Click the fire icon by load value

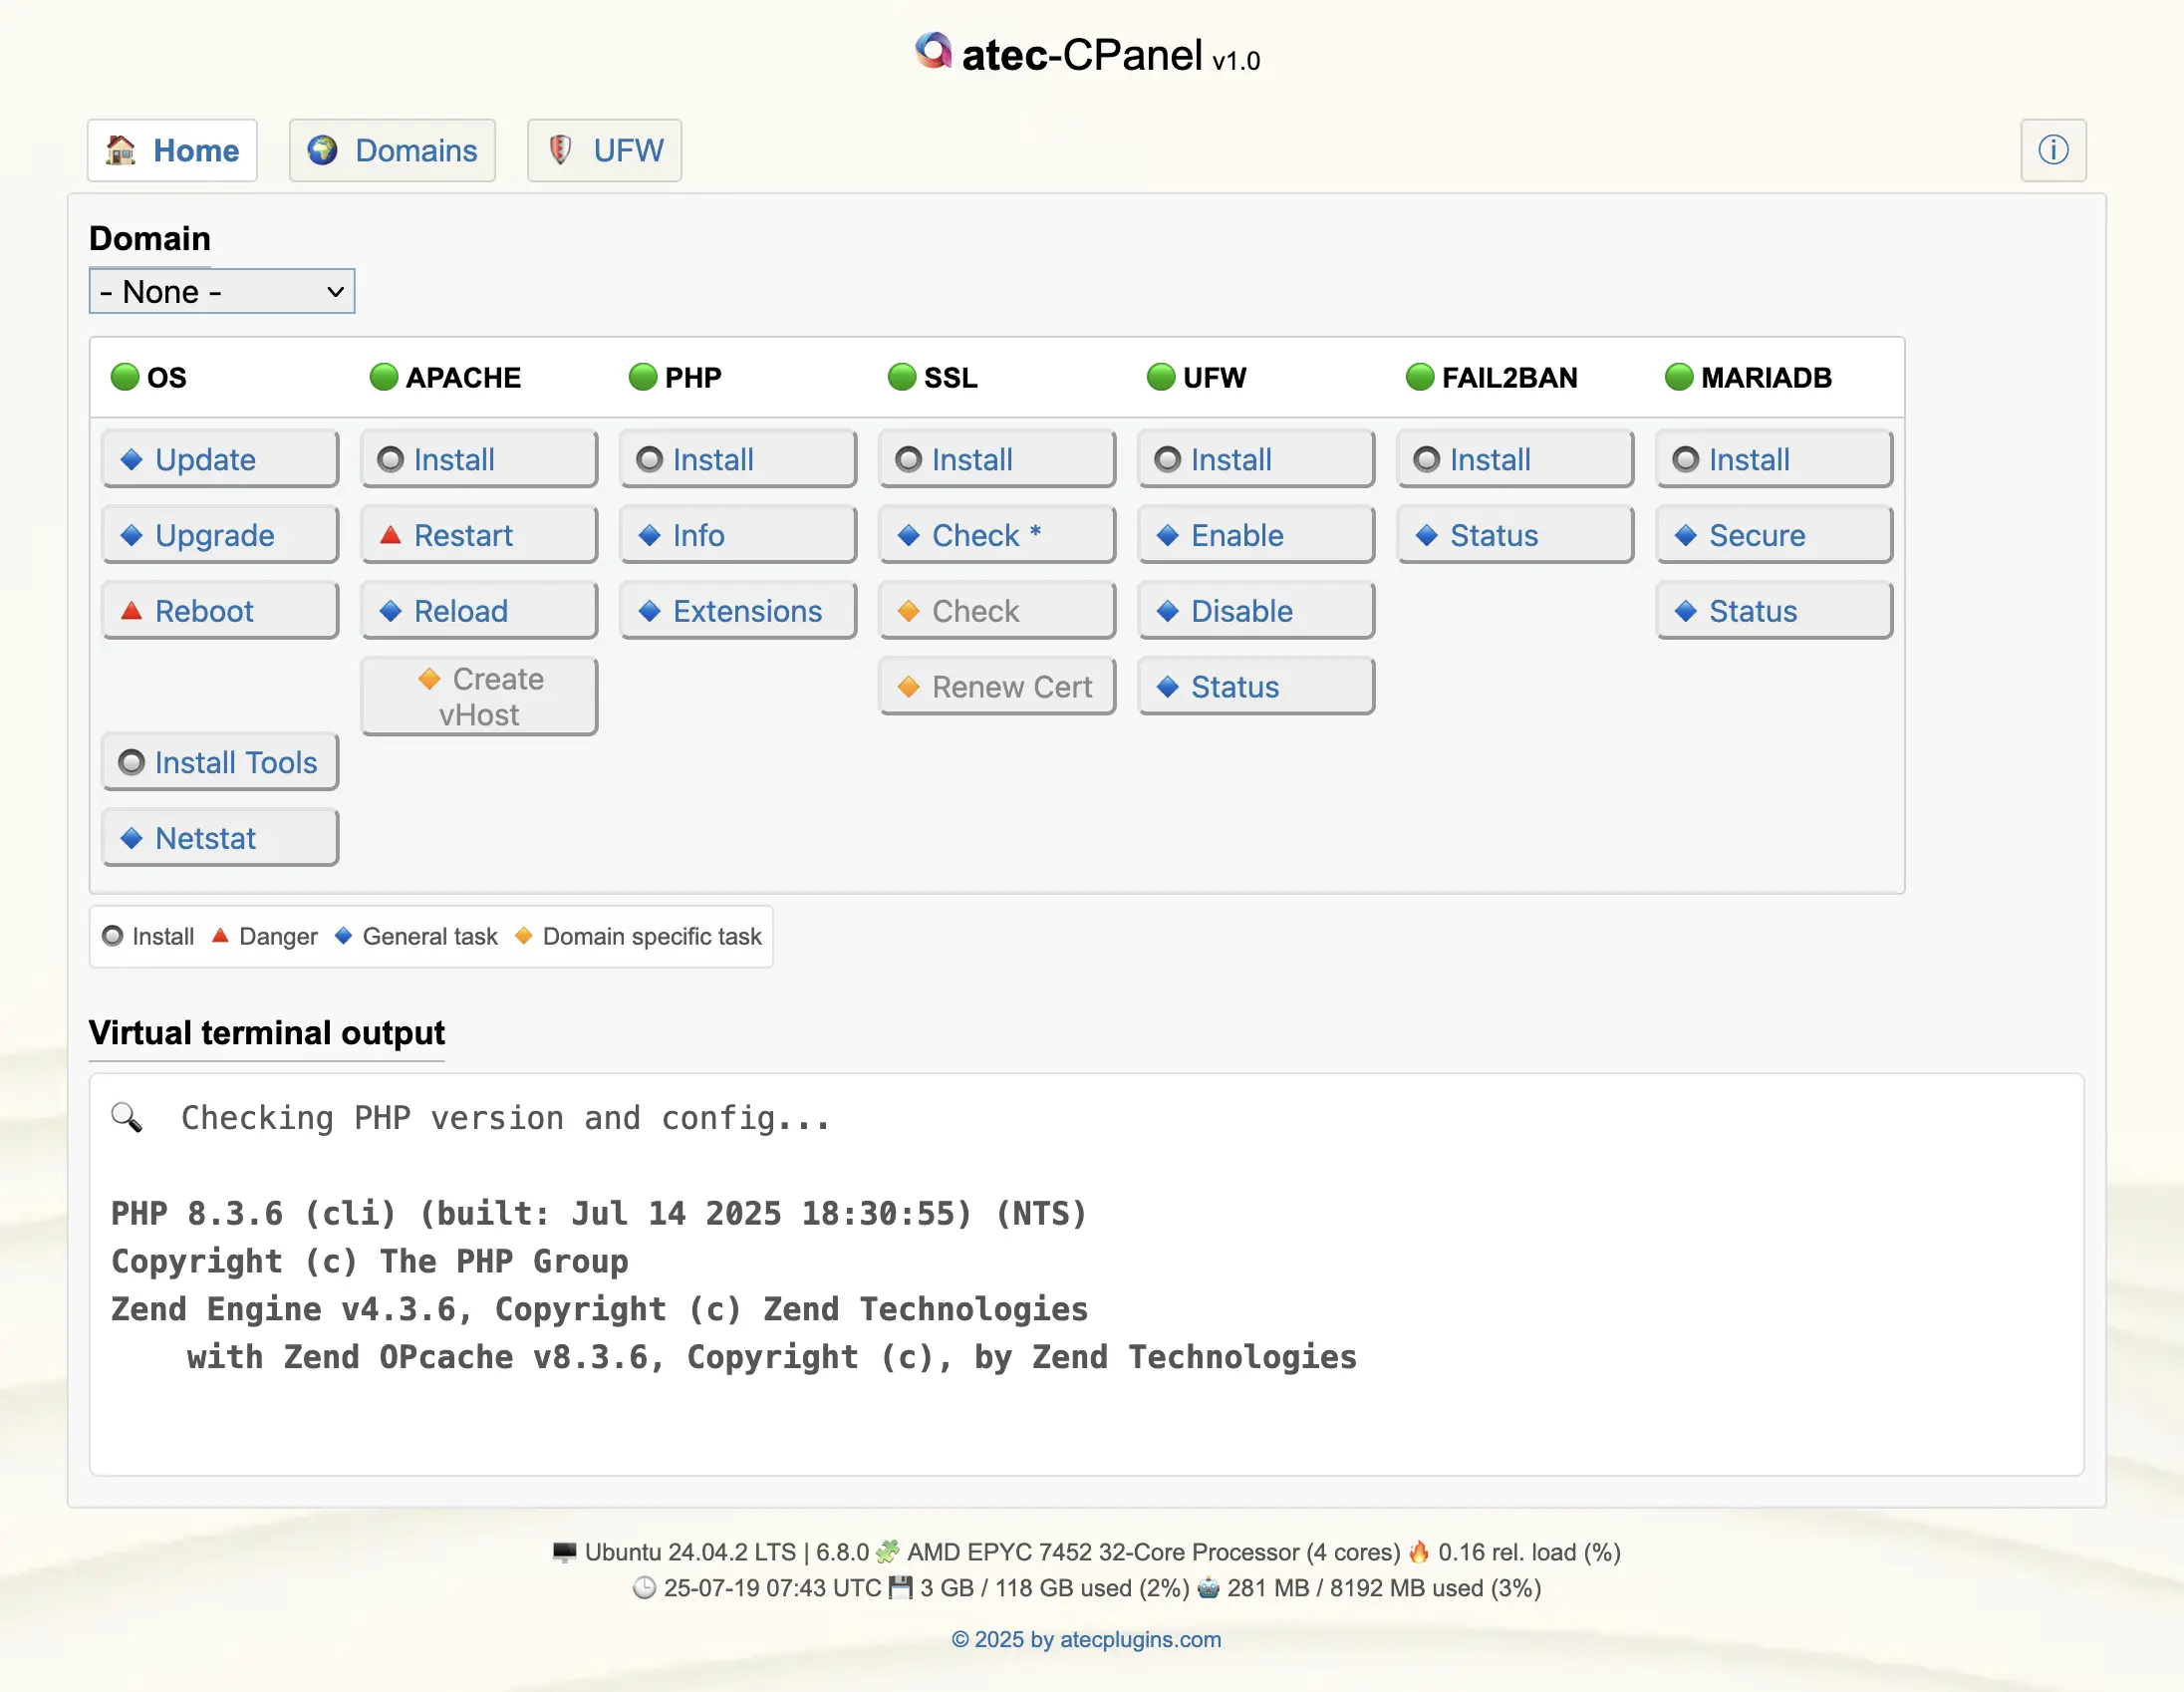pyautogui.click(x=1419, y=1552)
